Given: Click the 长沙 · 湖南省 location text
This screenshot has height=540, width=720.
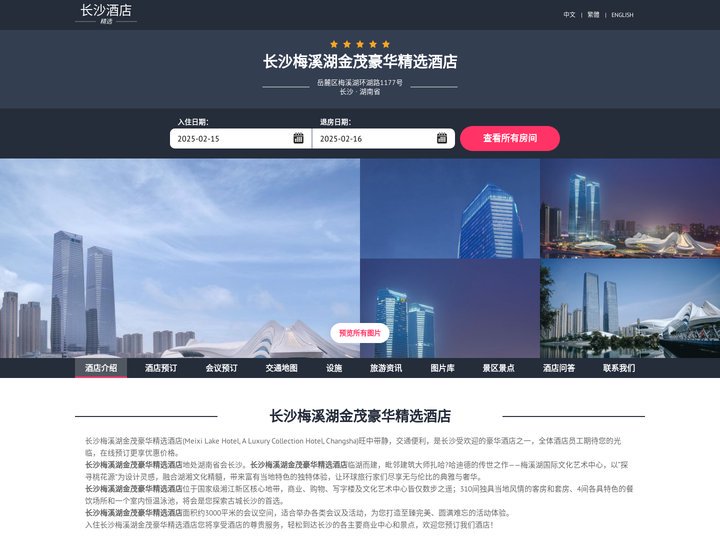Looking at the screenshot, I should point(360,92).
